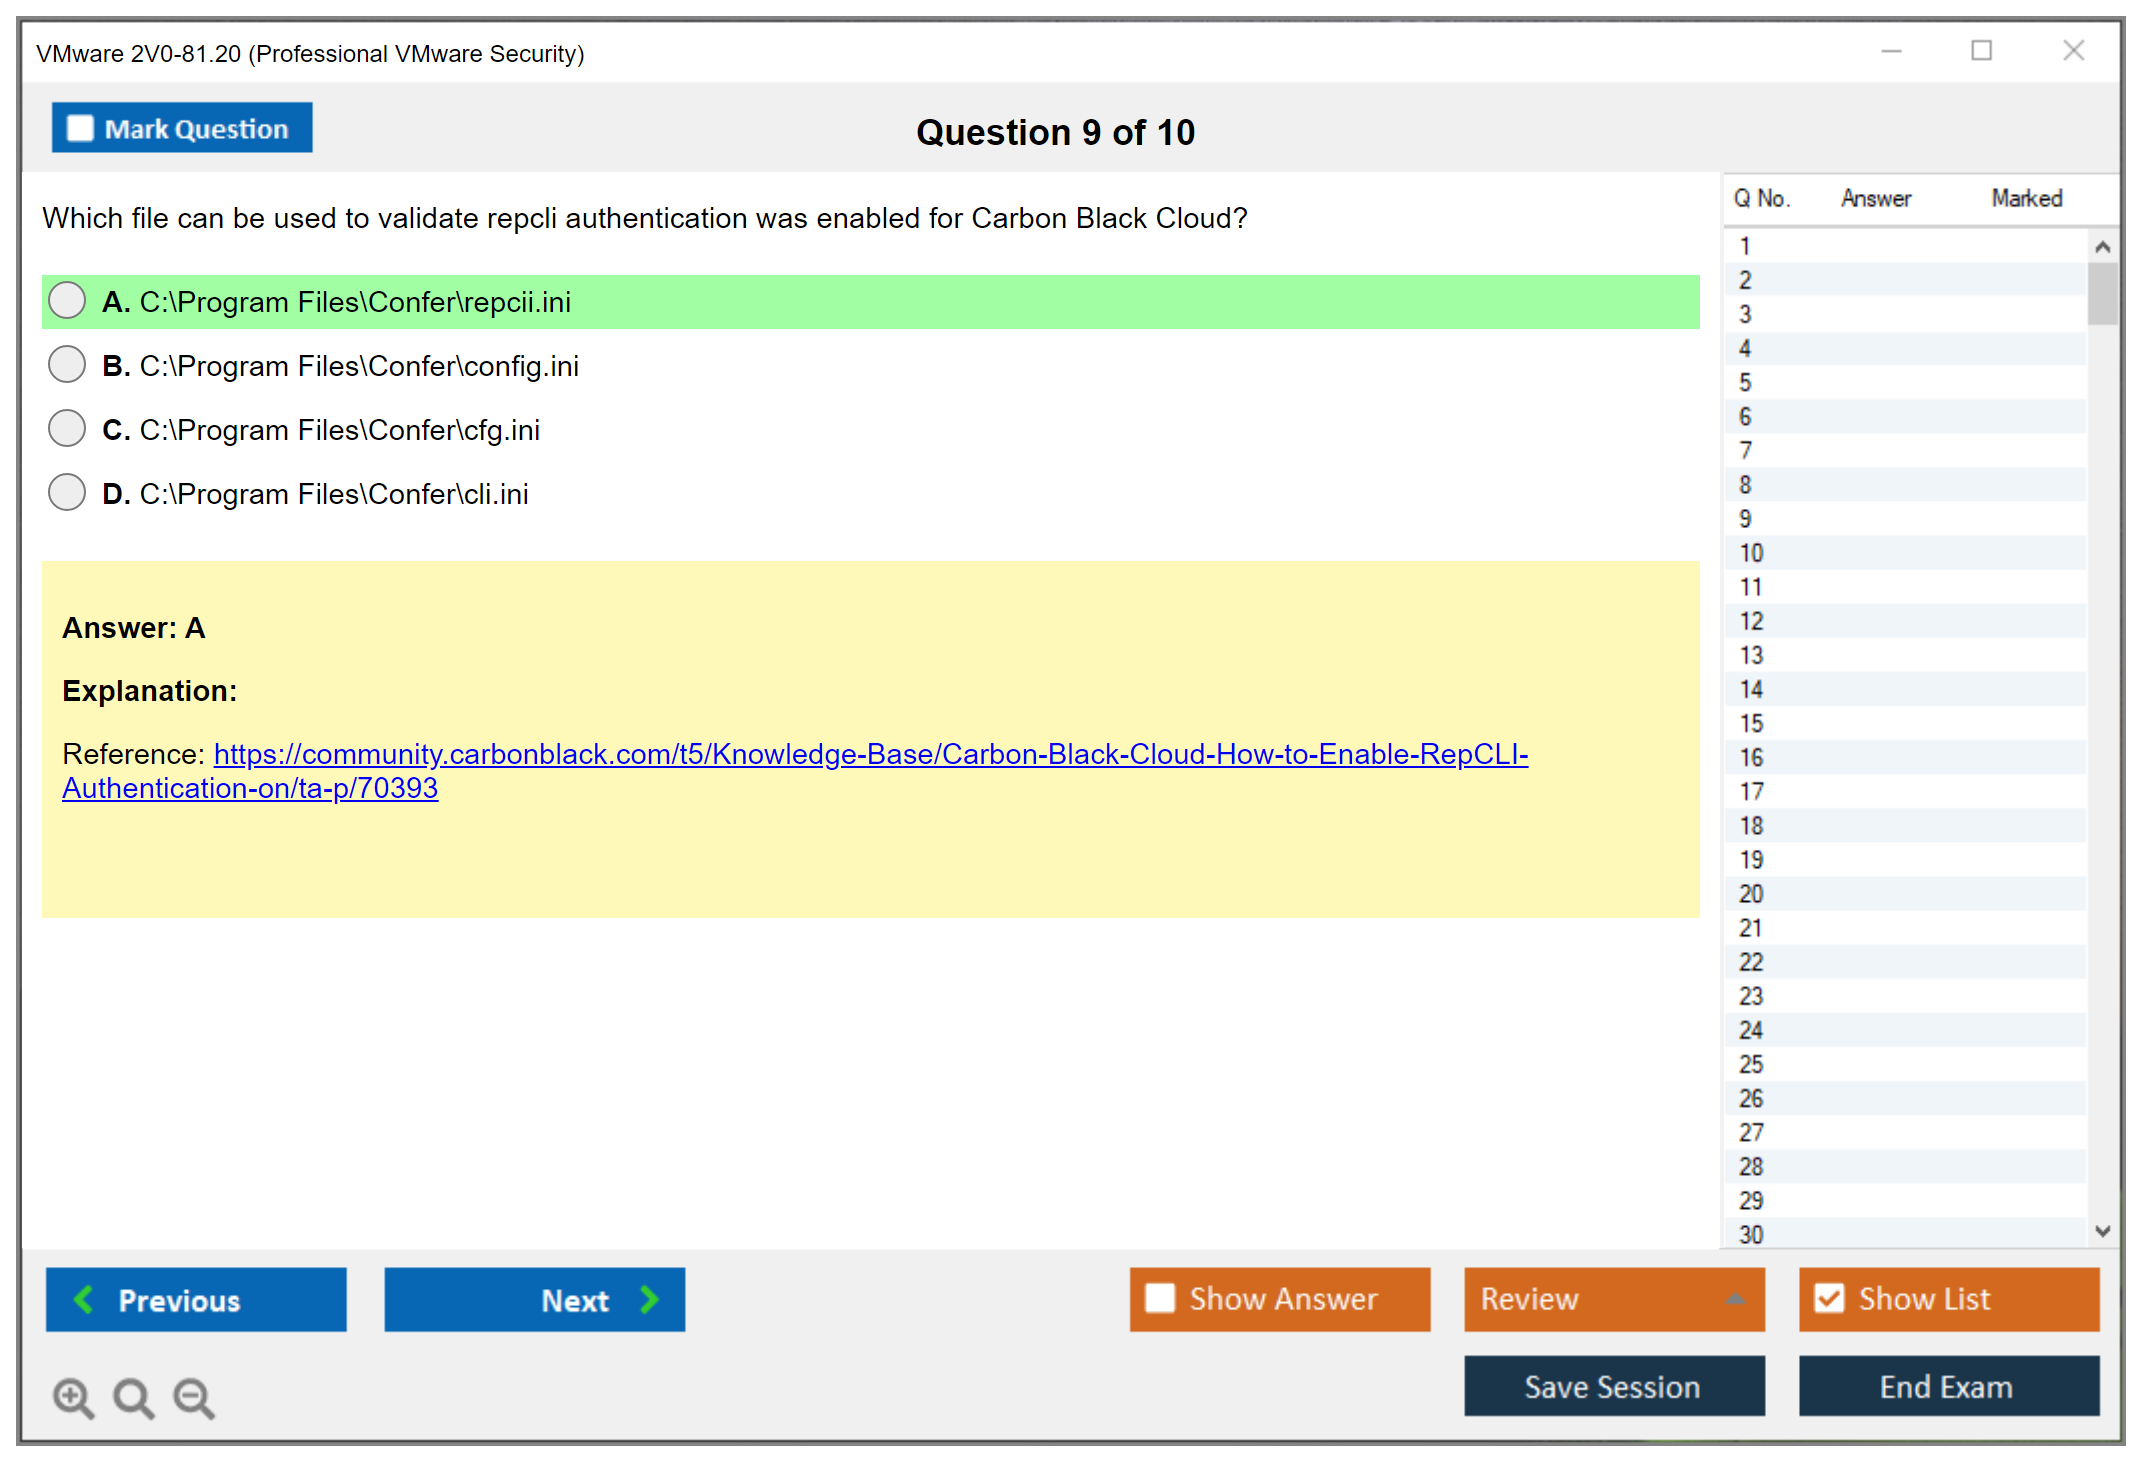Uncheck the Show List checkbox
This screenshot has height=1470, width=2150.
pos(1829,1298)
